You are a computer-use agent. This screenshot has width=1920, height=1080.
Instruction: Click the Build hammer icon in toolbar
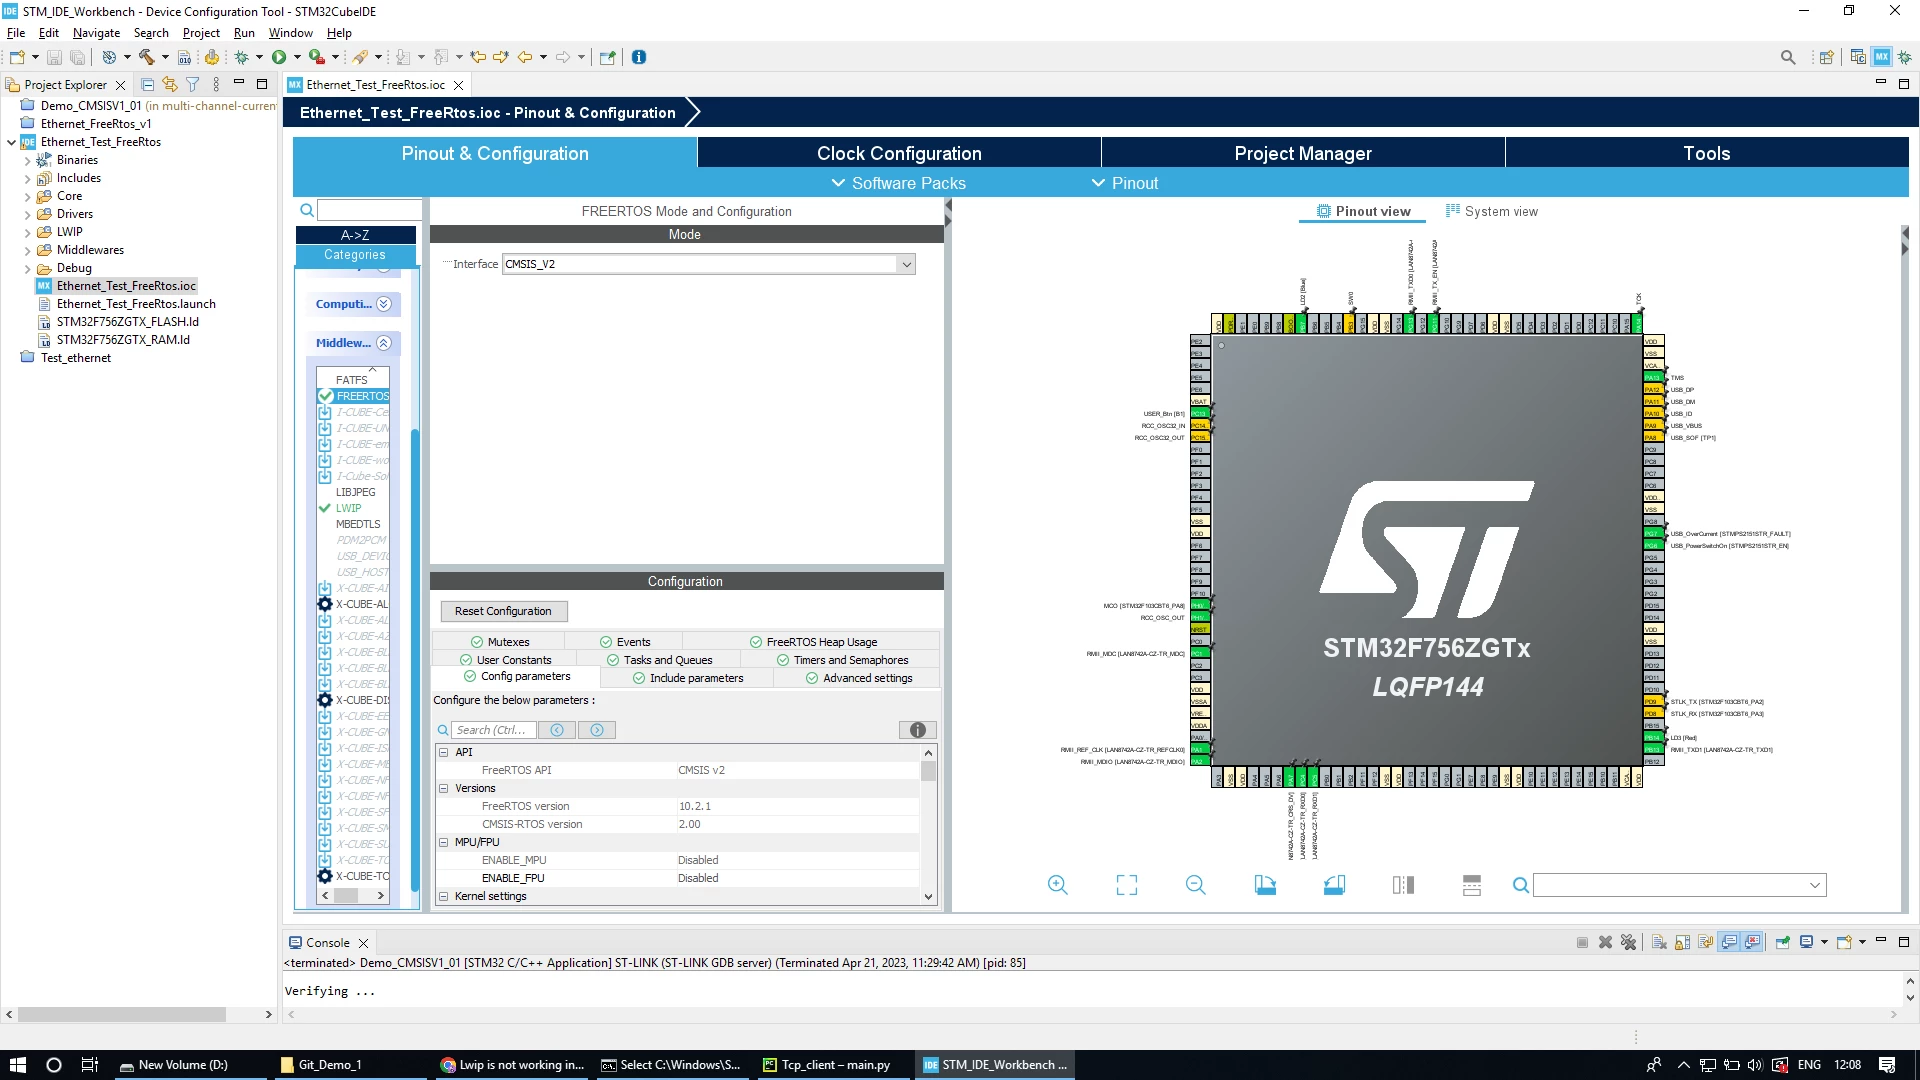(x=147, y=57)
